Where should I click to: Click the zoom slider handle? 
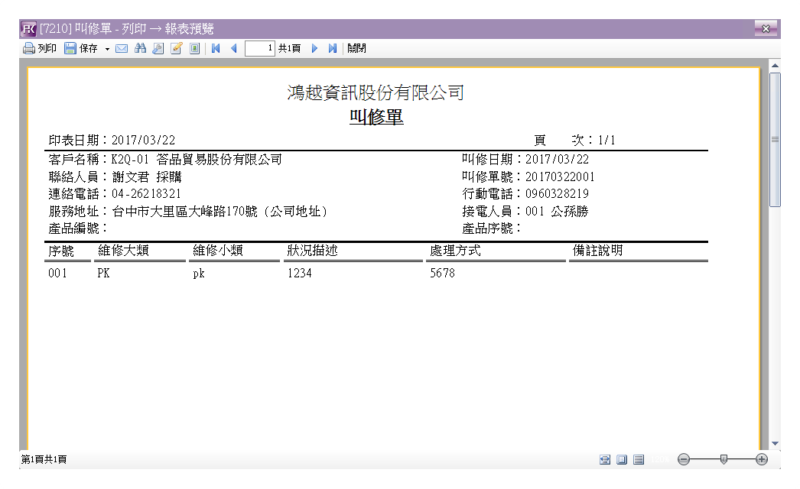pos(723,459)
